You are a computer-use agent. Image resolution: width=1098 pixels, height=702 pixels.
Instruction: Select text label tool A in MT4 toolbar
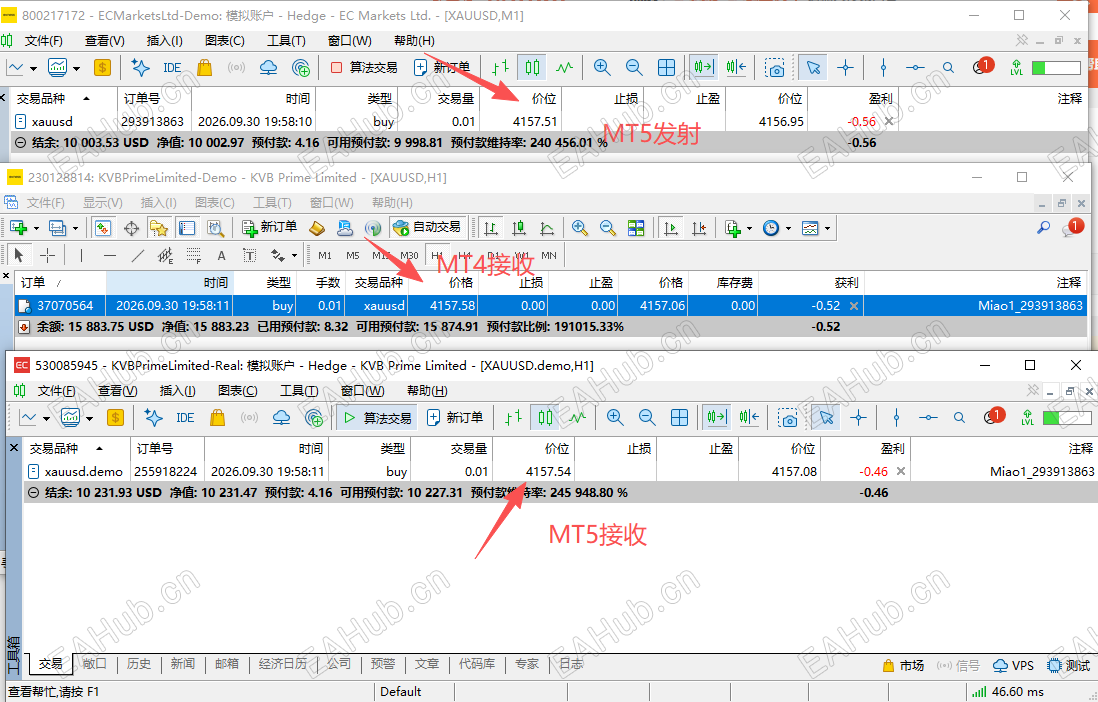point(221,256)
